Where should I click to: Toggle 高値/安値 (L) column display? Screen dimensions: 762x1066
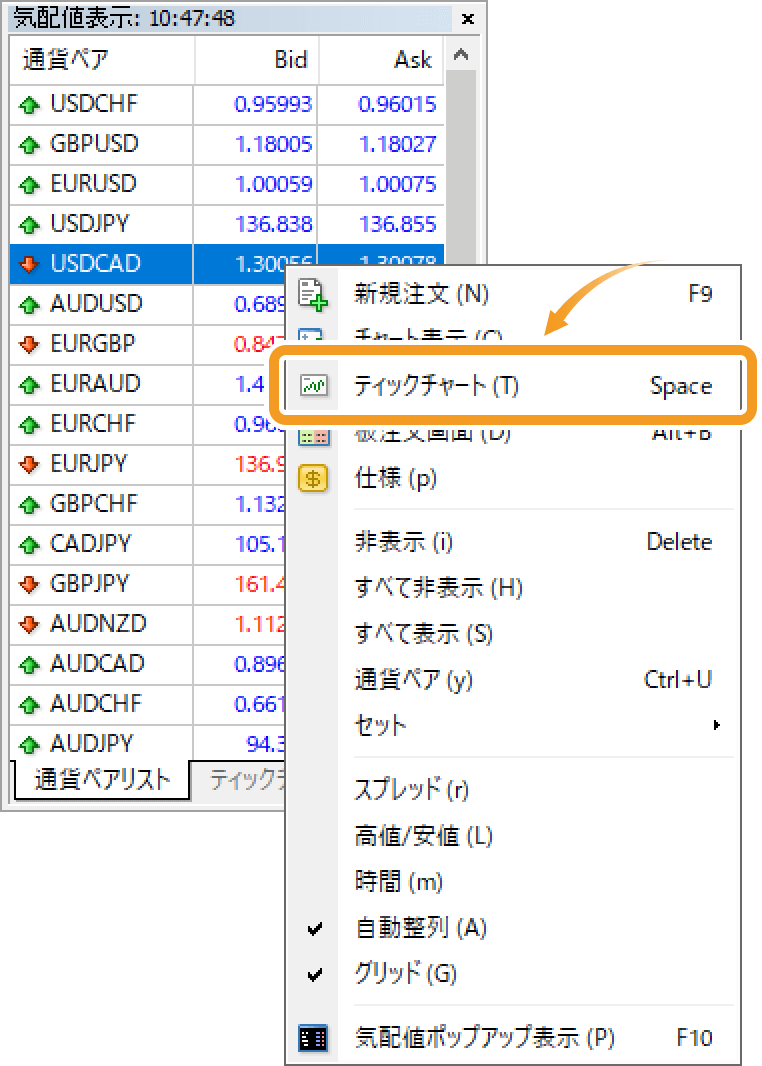pyautogui.click(x=513, y=836)
